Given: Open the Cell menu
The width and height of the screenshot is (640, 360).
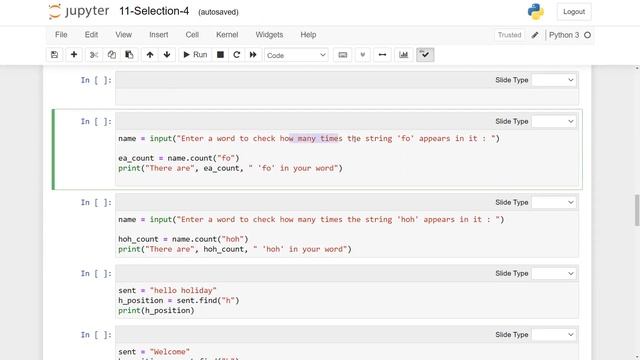Looking at the screenshot, I should coord(192,35).
